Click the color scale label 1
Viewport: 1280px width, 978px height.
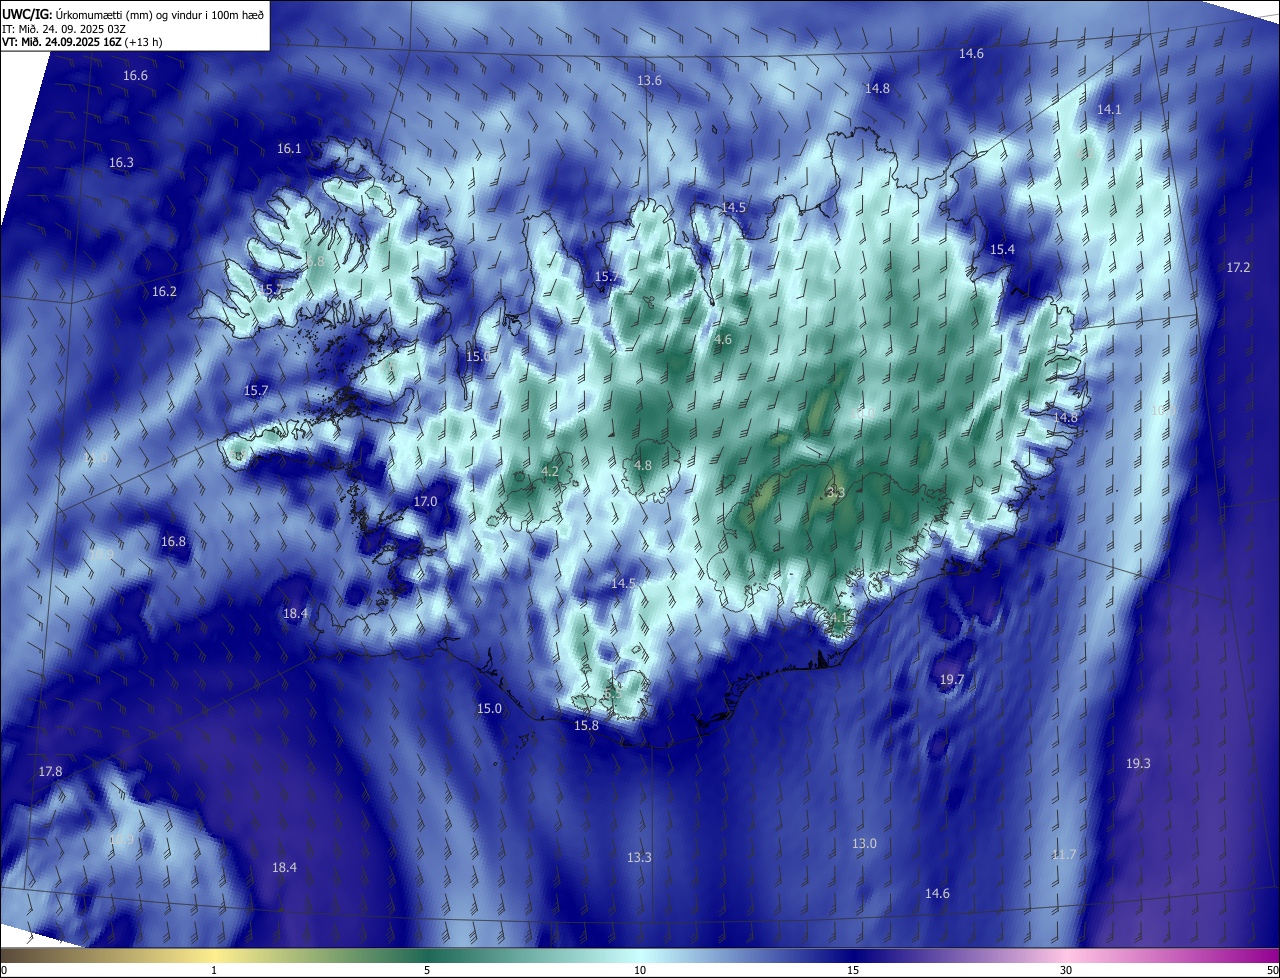coord(214,970)
